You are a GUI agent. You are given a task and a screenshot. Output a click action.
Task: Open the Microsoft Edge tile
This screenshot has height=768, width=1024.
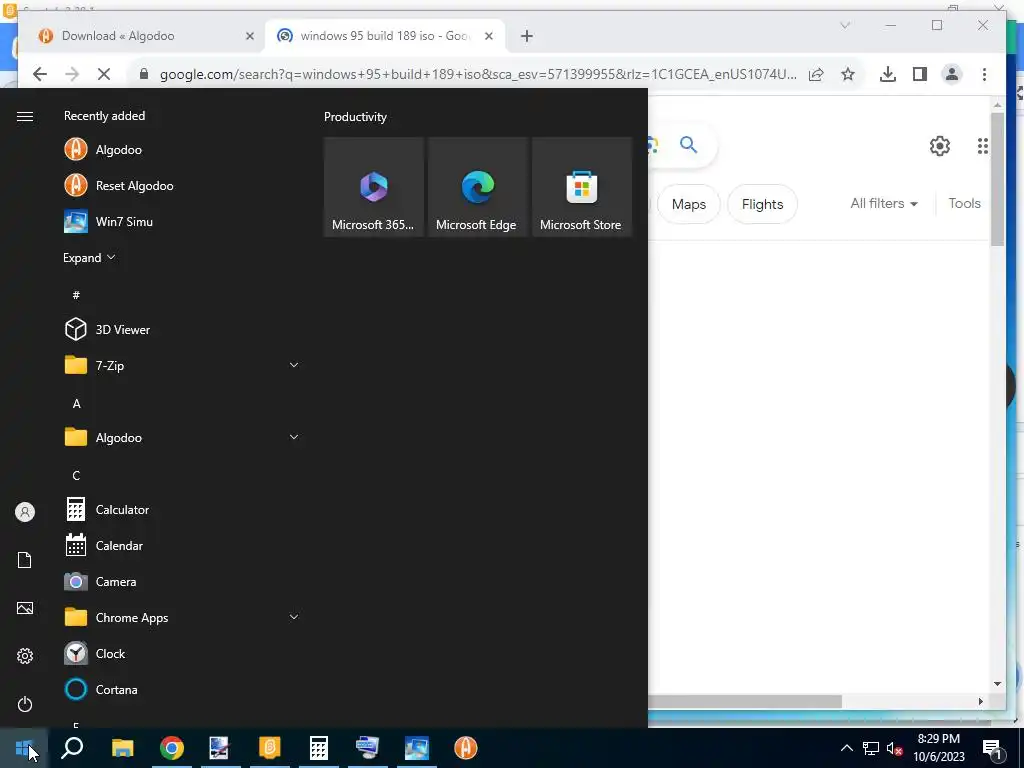click(477, 187)
